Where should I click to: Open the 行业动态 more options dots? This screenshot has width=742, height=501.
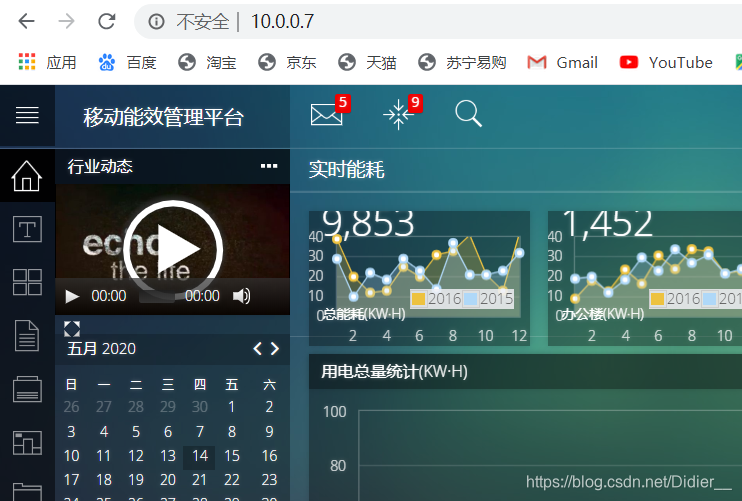point(269,166)
